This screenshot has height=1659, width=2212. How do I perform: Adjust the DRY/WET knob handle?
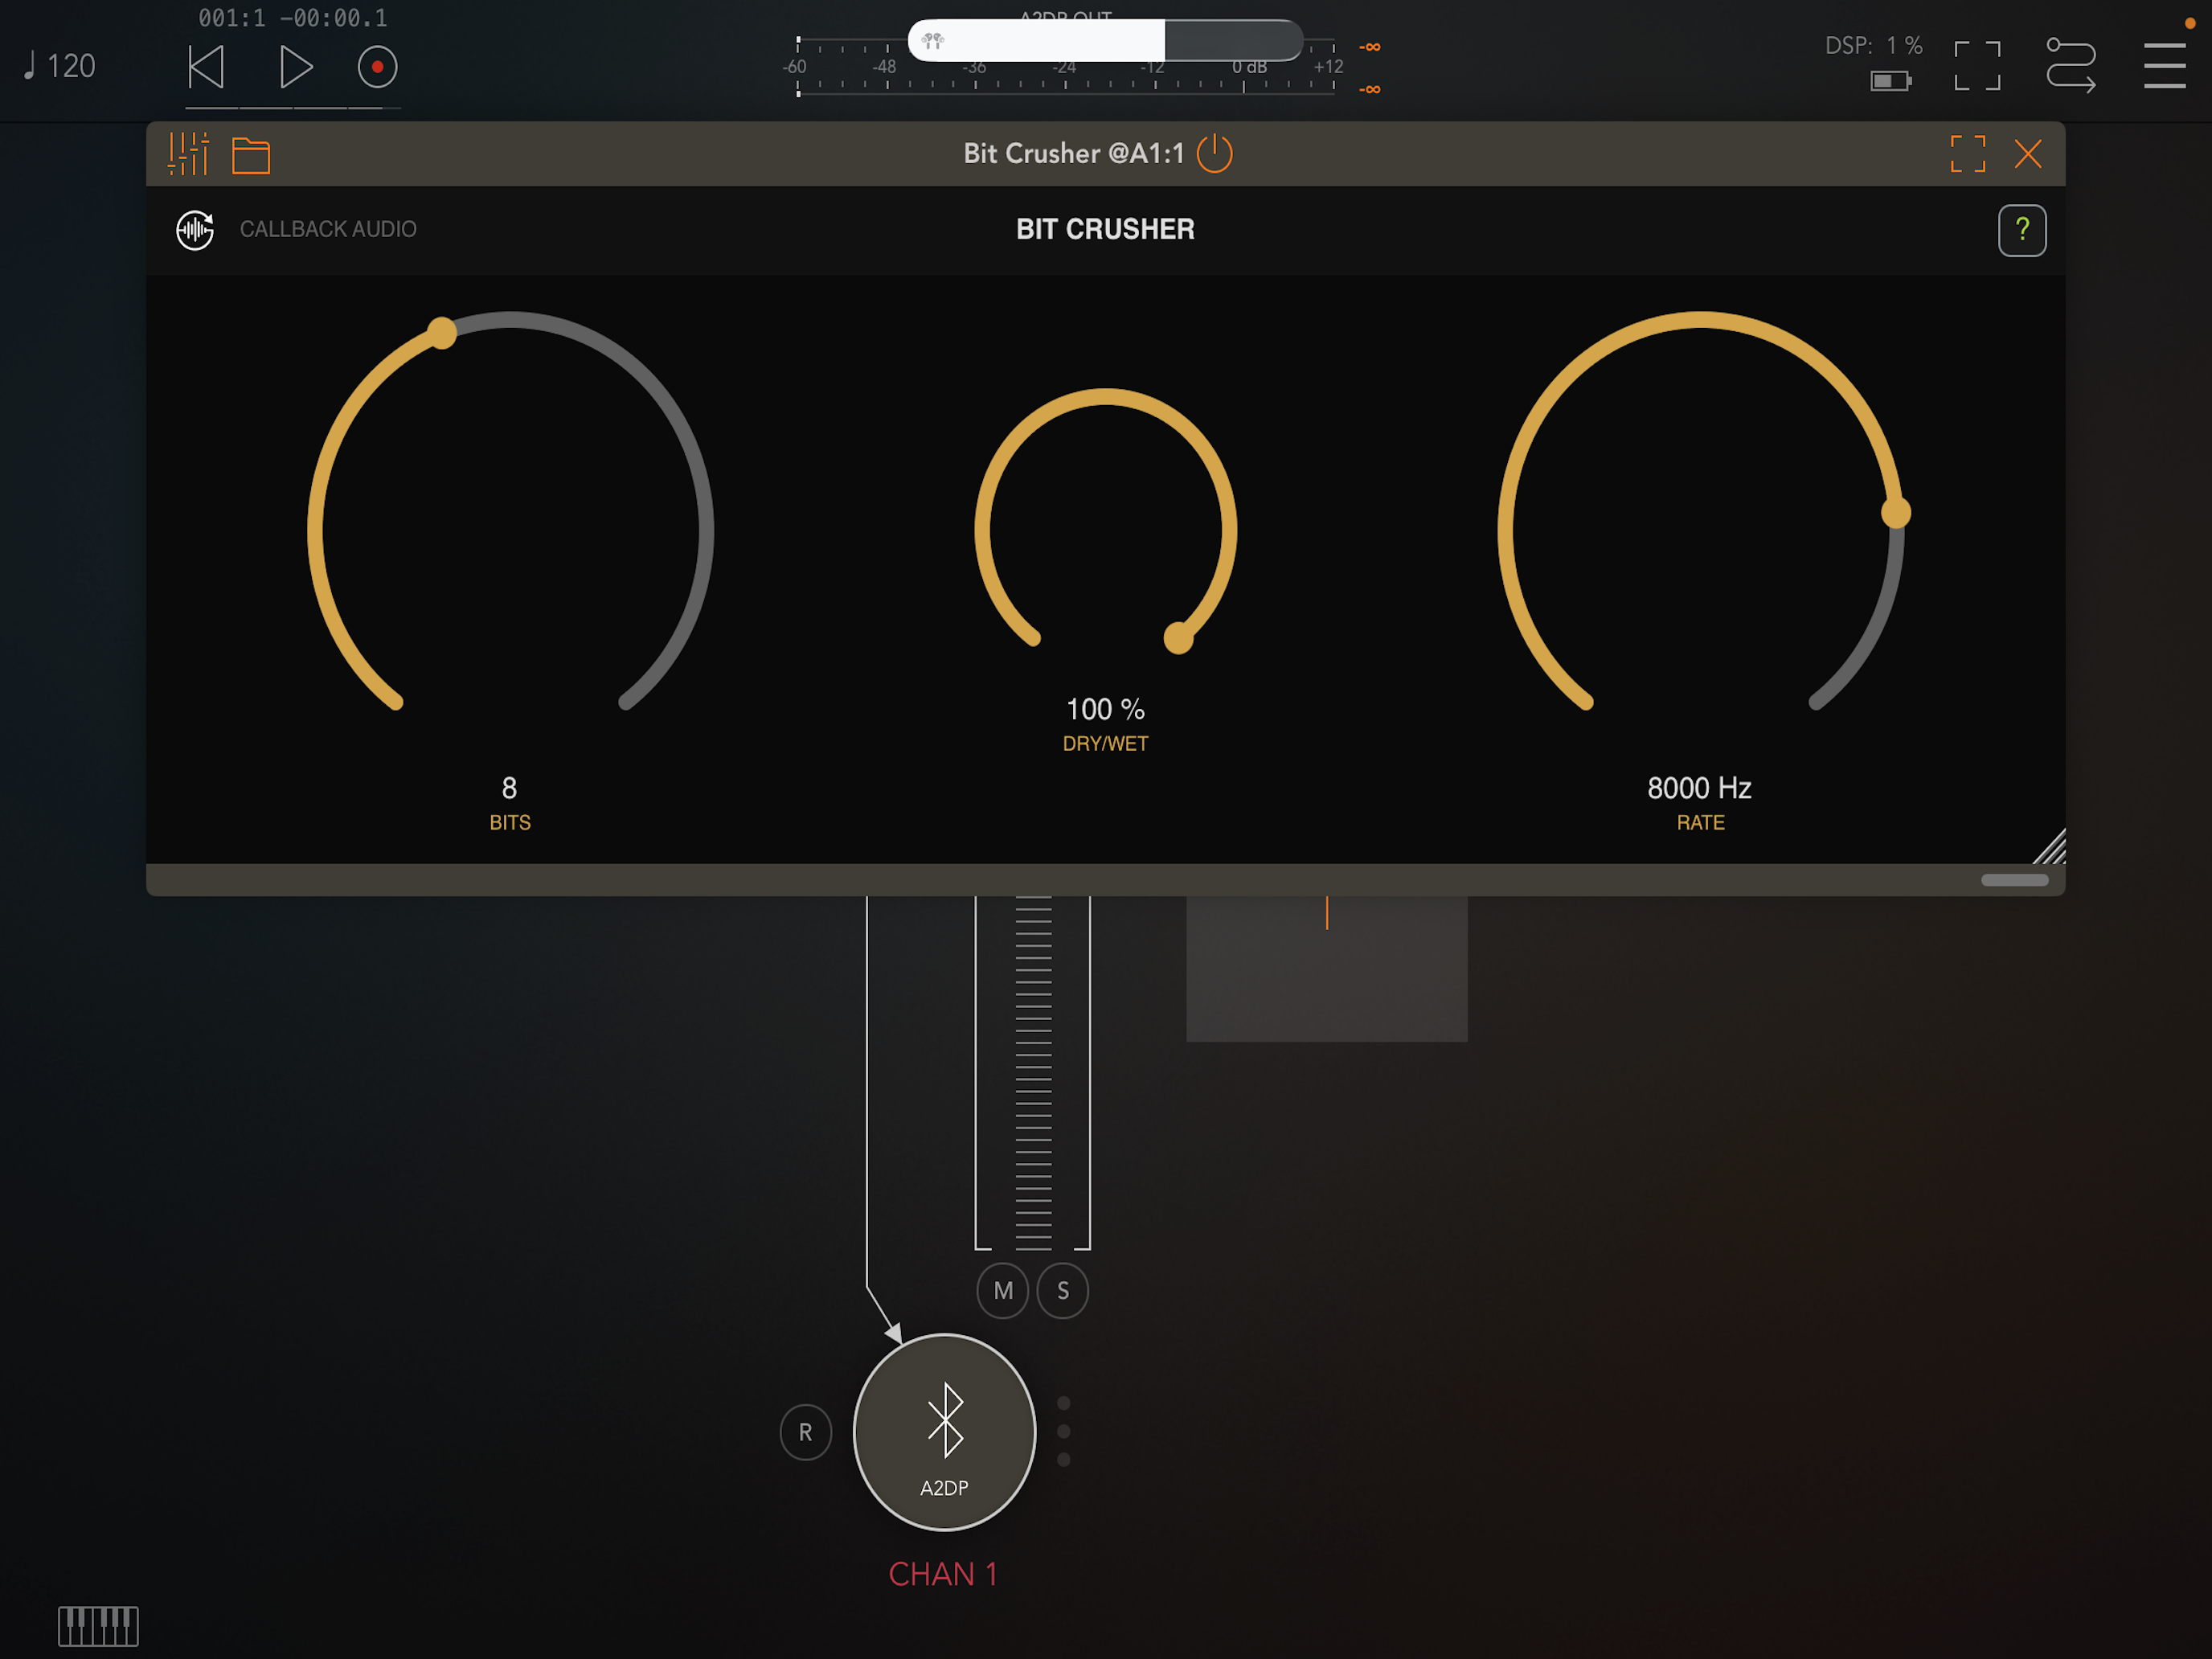(x=1179, y=637)
